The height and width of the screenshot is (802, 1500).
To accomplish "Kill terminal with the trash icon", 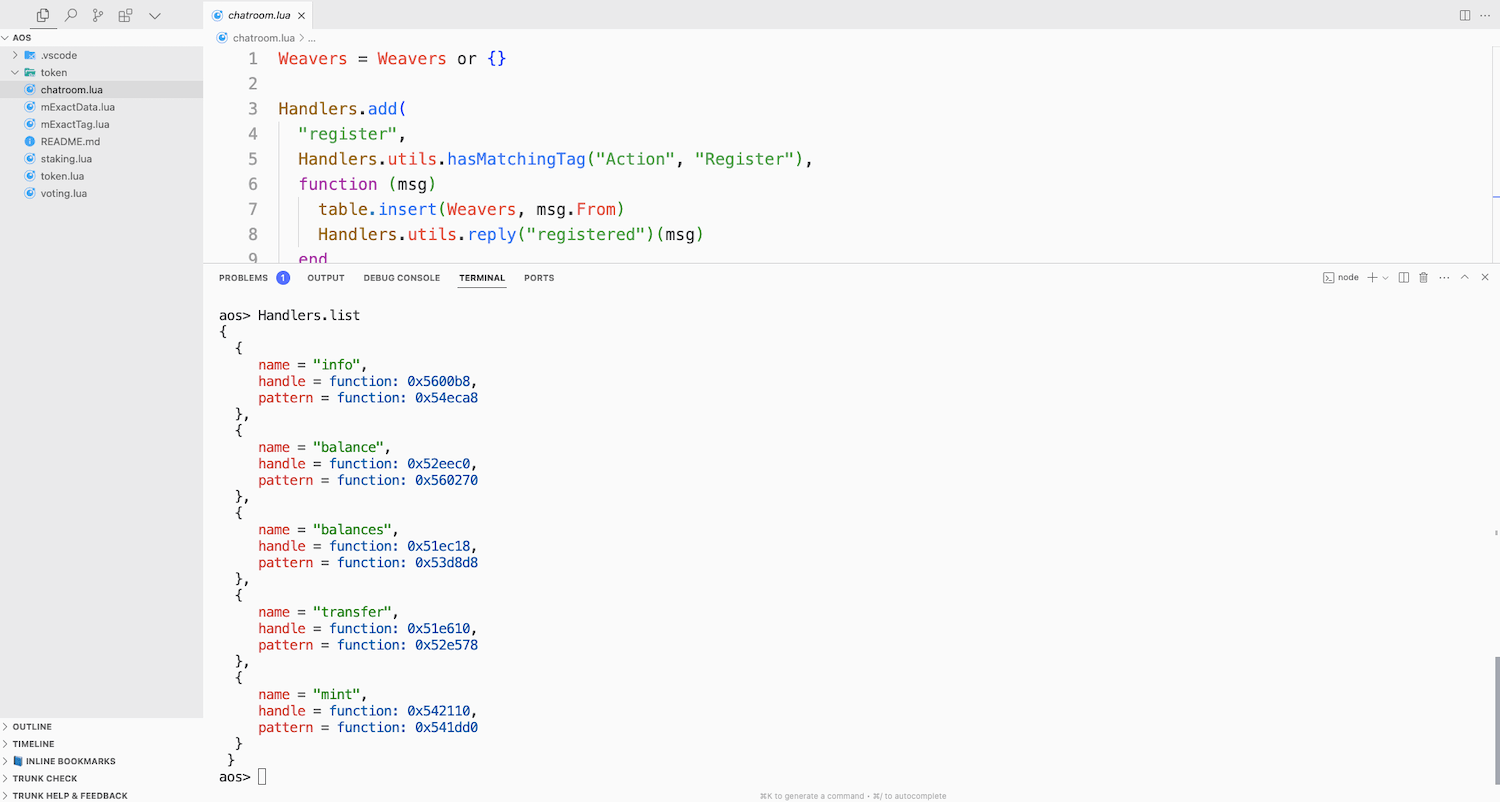I will pos(1423,277).
